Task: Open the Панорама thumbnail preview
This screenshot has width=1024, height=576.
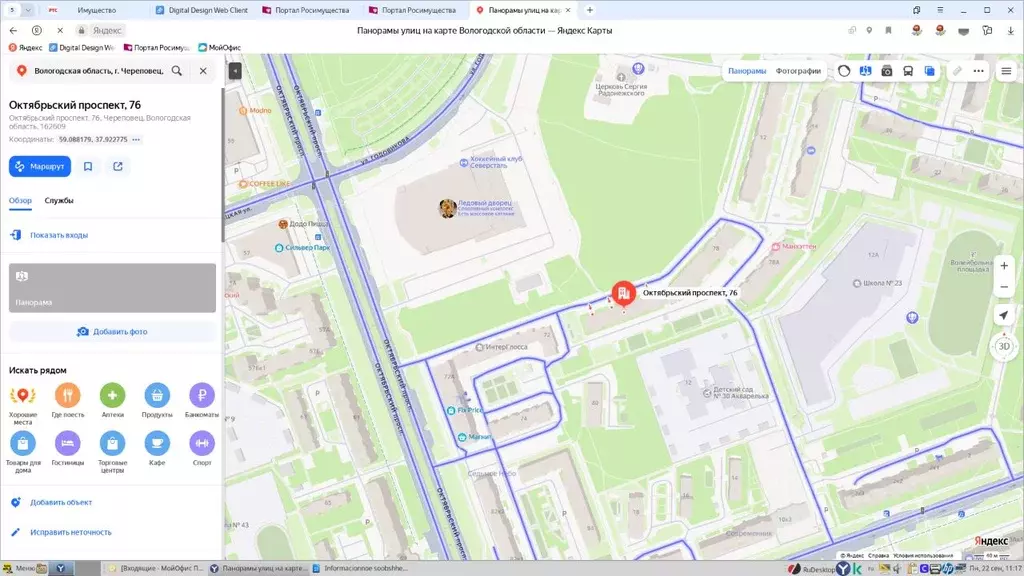Action: click(112, 288)
